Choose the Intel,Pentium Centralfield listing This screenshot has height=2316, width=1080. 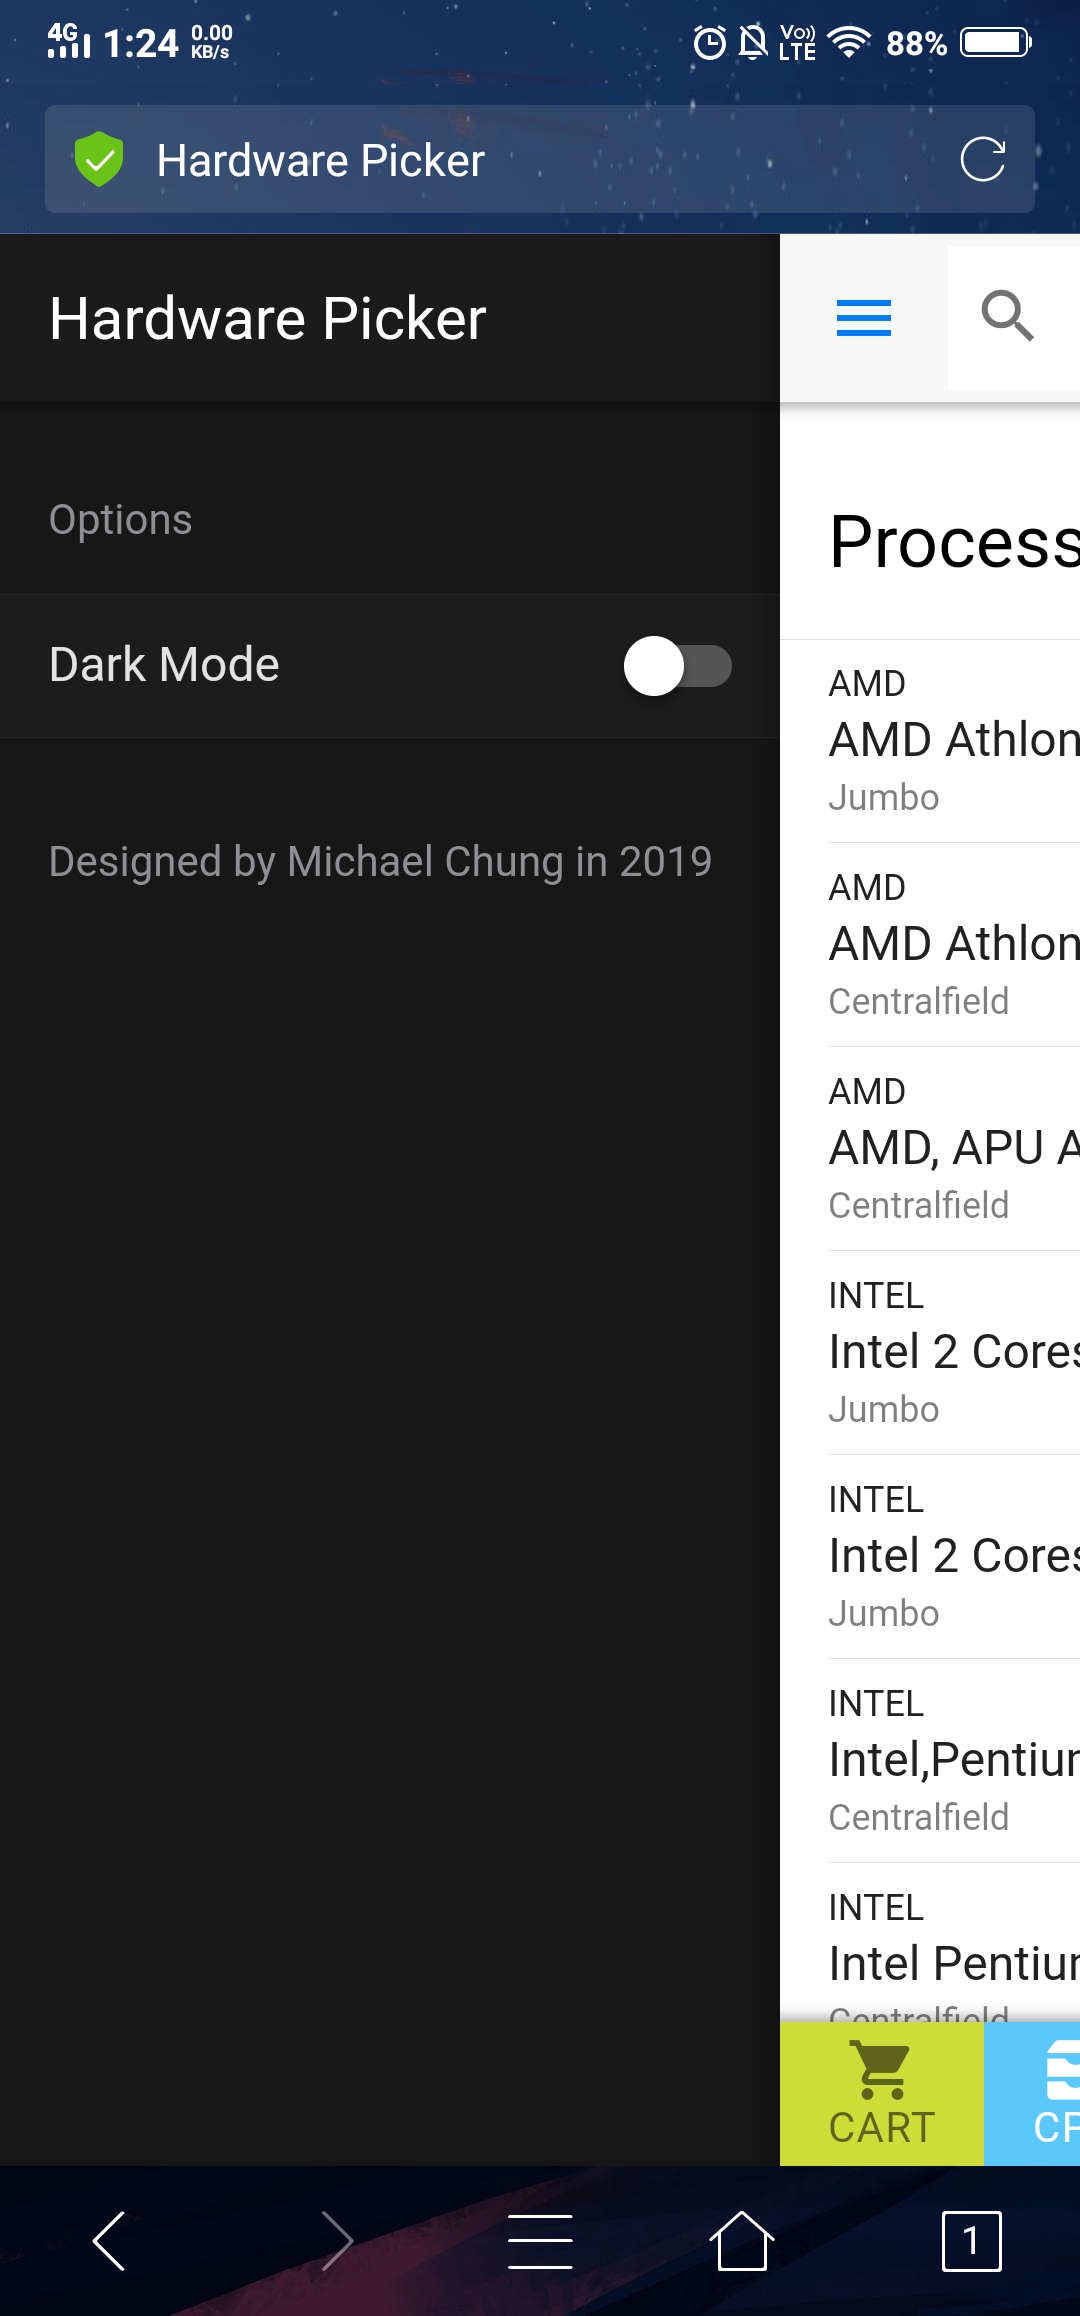pyautogui.click(x=954, y=1761)
